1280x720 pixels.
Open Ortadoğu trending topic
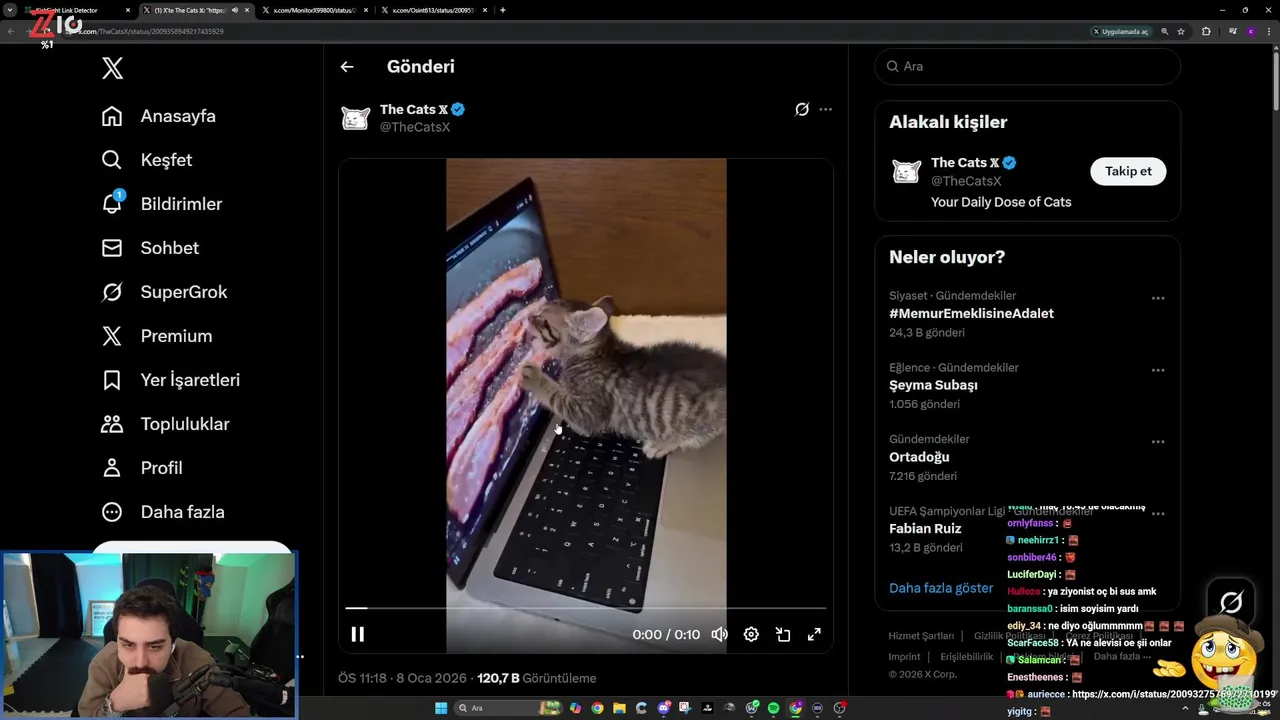pyautogui.click(x=919, y=457)
